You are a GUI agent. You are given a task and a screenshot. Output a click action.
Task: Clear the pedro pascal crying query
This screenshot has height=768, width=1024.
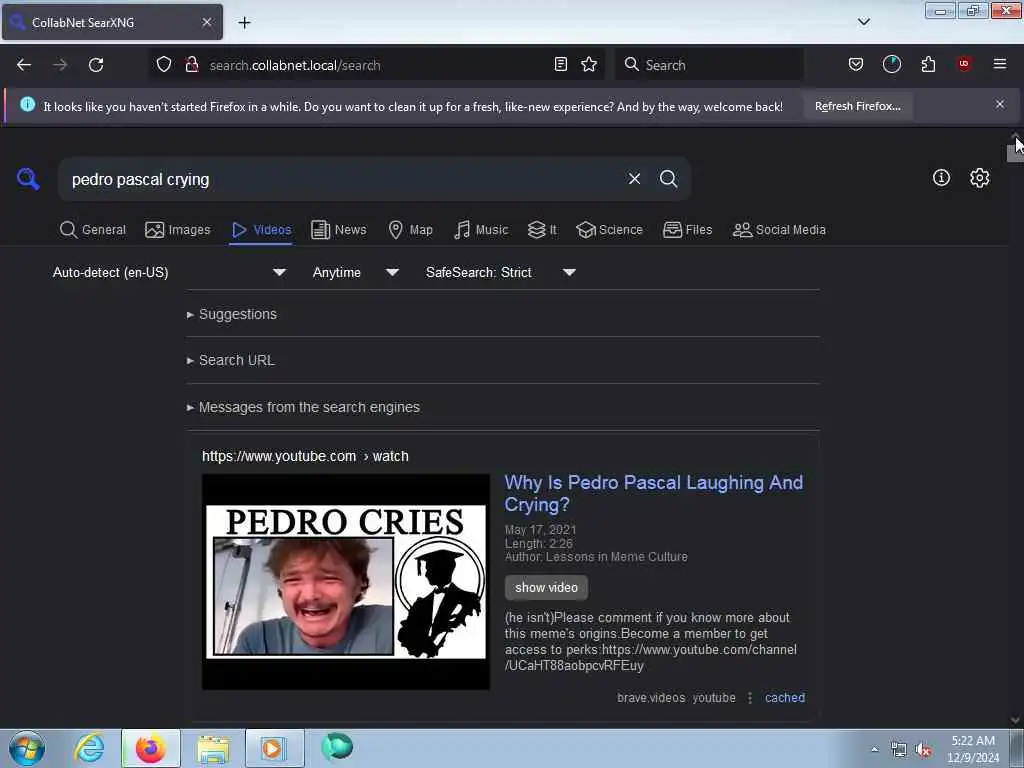coord(634,178)
